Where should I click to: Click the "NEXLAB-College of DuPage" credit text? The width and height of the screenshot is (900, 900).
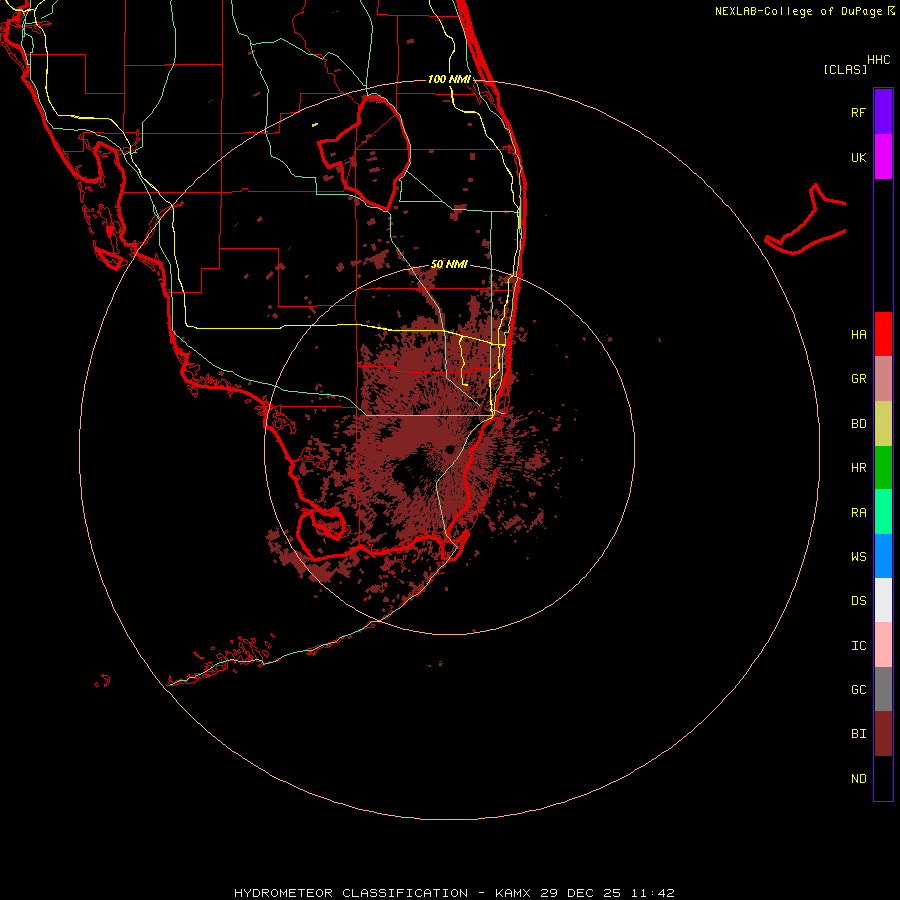coord(798,11)
